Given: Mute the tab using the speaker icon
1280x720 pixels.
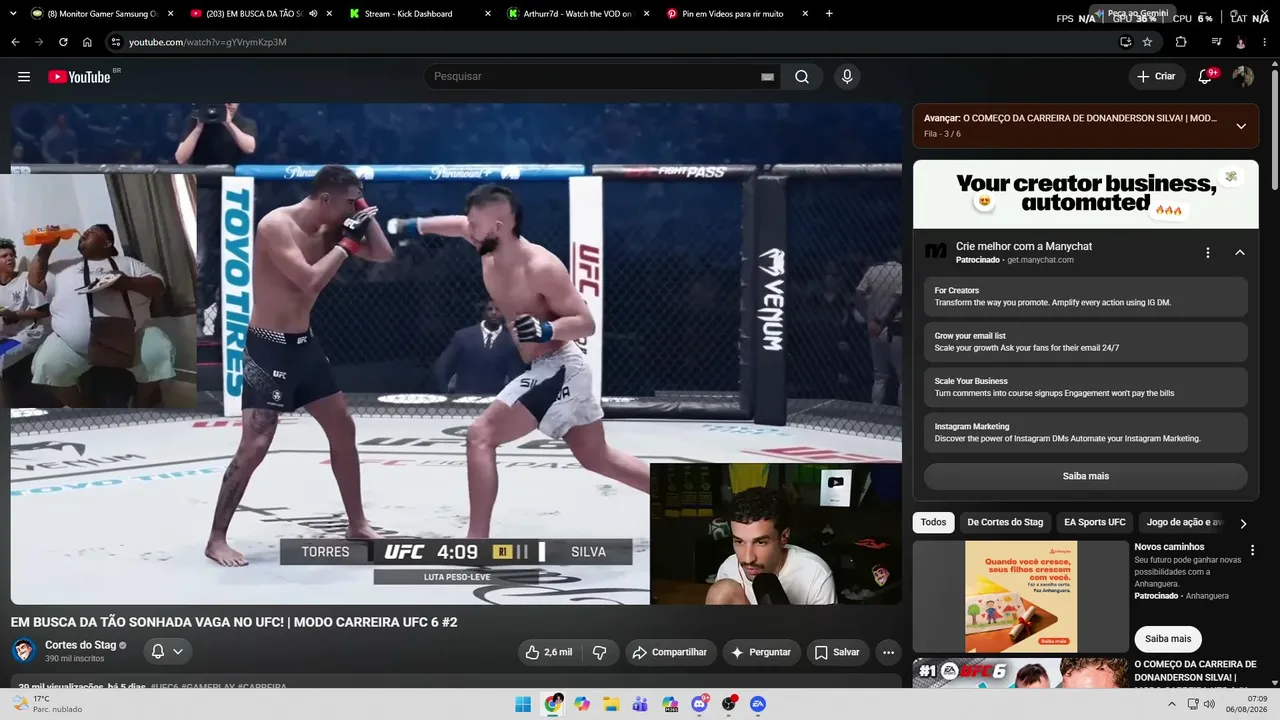Looking at the screenshot, I should pyautogui.click(x=313, y=14).
